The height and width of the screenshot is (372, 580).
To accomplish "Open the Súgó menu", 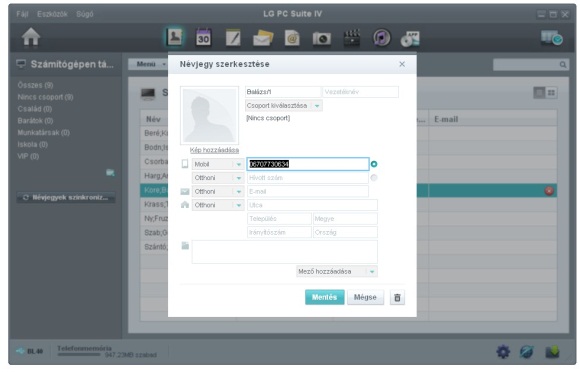I will tap(85, 14).
